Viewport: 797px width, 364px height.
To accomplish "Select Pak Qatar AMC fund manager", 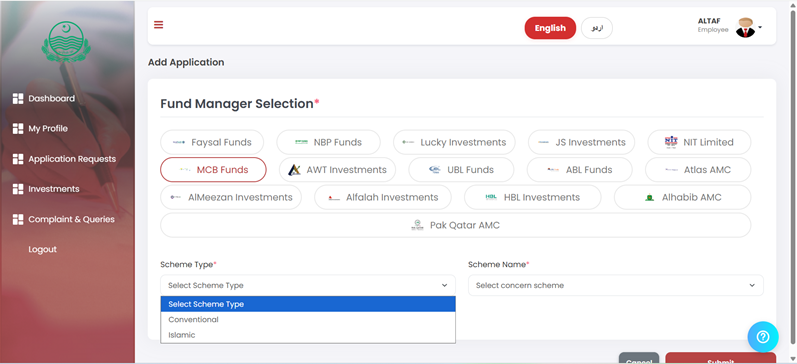I will click(455, 225).
